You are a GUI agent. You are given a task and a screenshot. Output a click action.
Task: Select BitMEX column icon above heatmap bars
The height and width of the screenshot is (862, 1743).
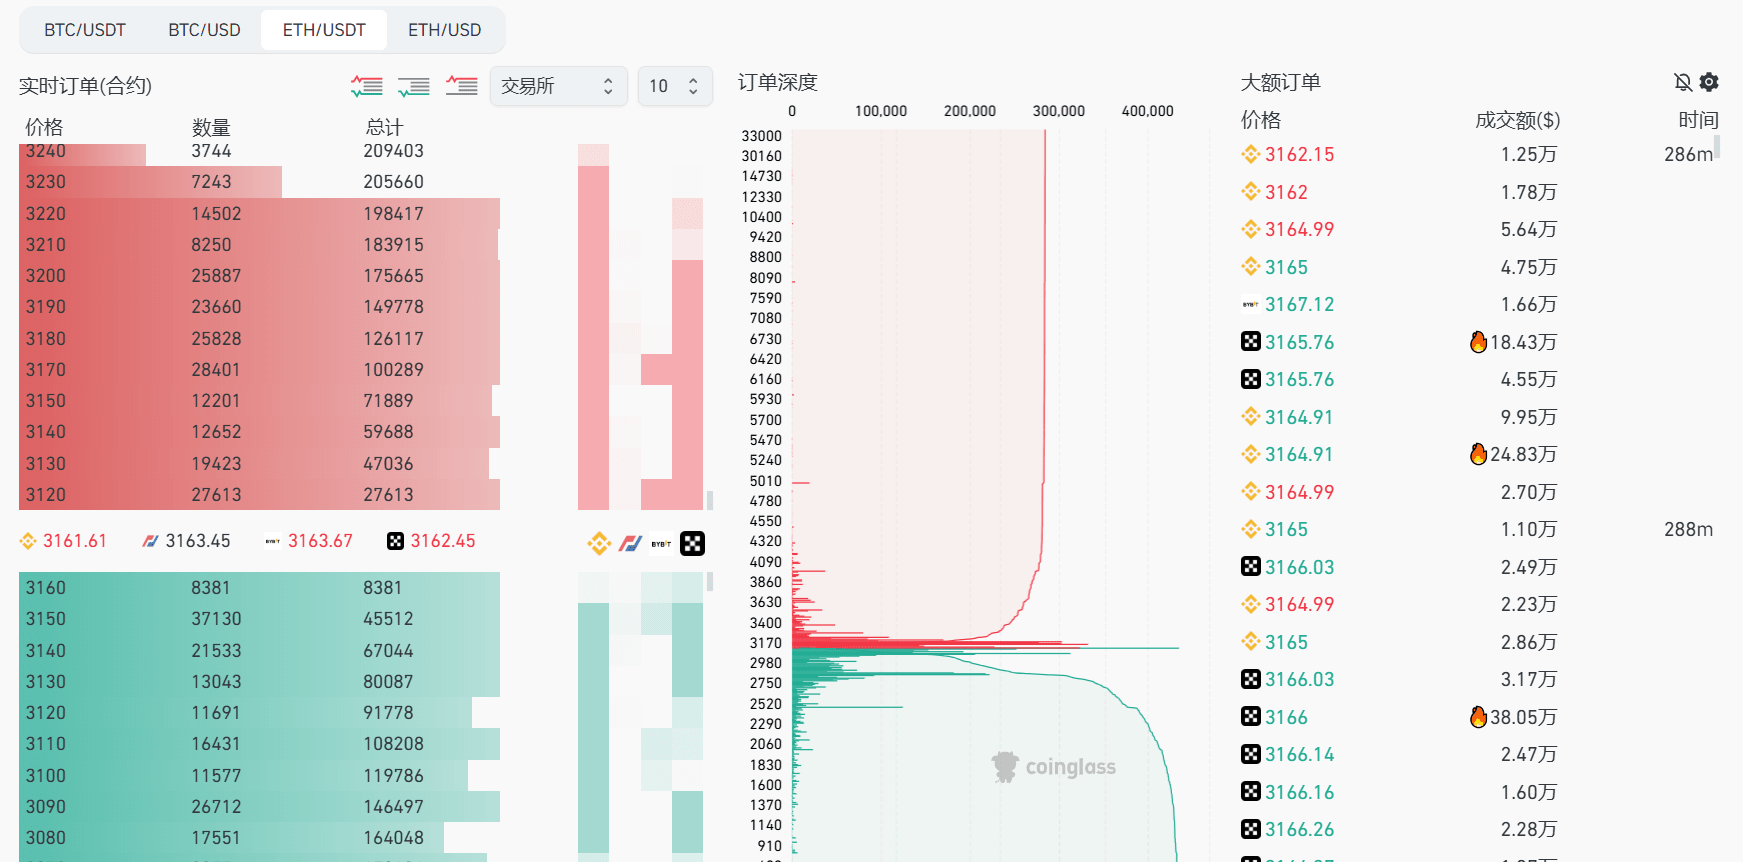(x=630, y=544)
